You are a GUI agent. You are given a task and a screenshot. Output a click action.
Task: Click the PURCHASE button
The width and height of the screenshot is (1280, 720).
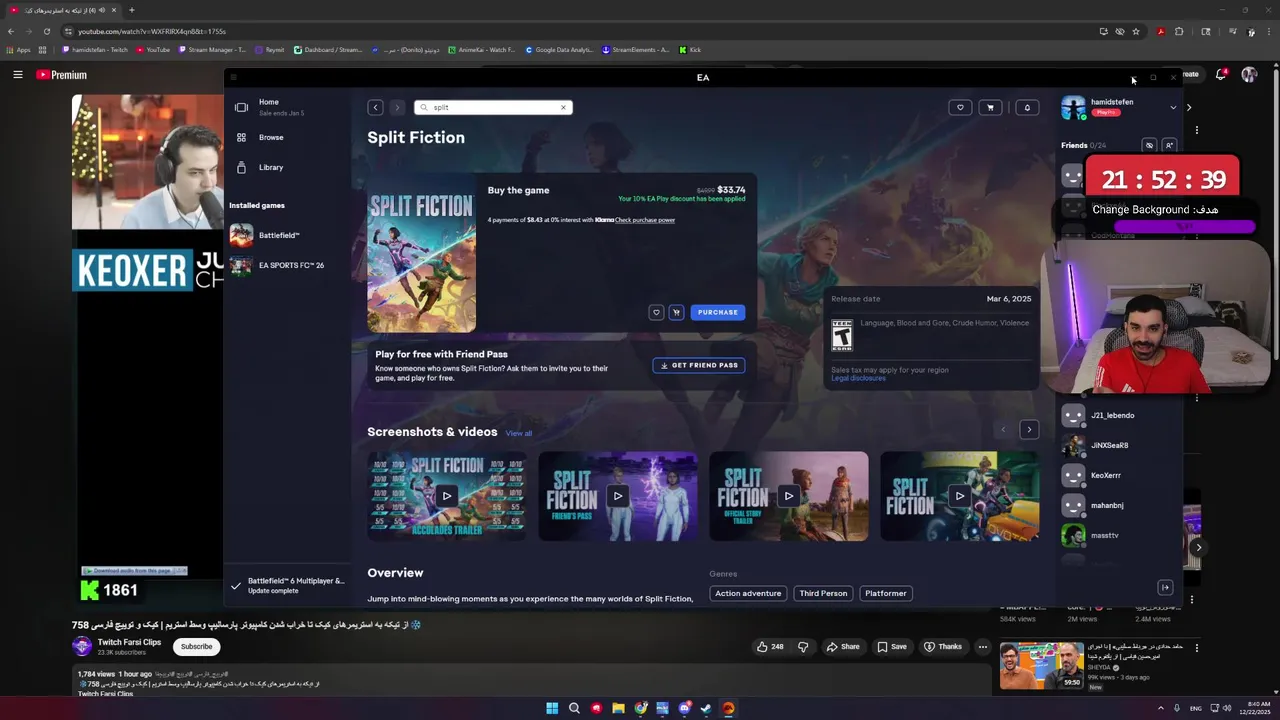pyautogui.click(x=717, y=312)
